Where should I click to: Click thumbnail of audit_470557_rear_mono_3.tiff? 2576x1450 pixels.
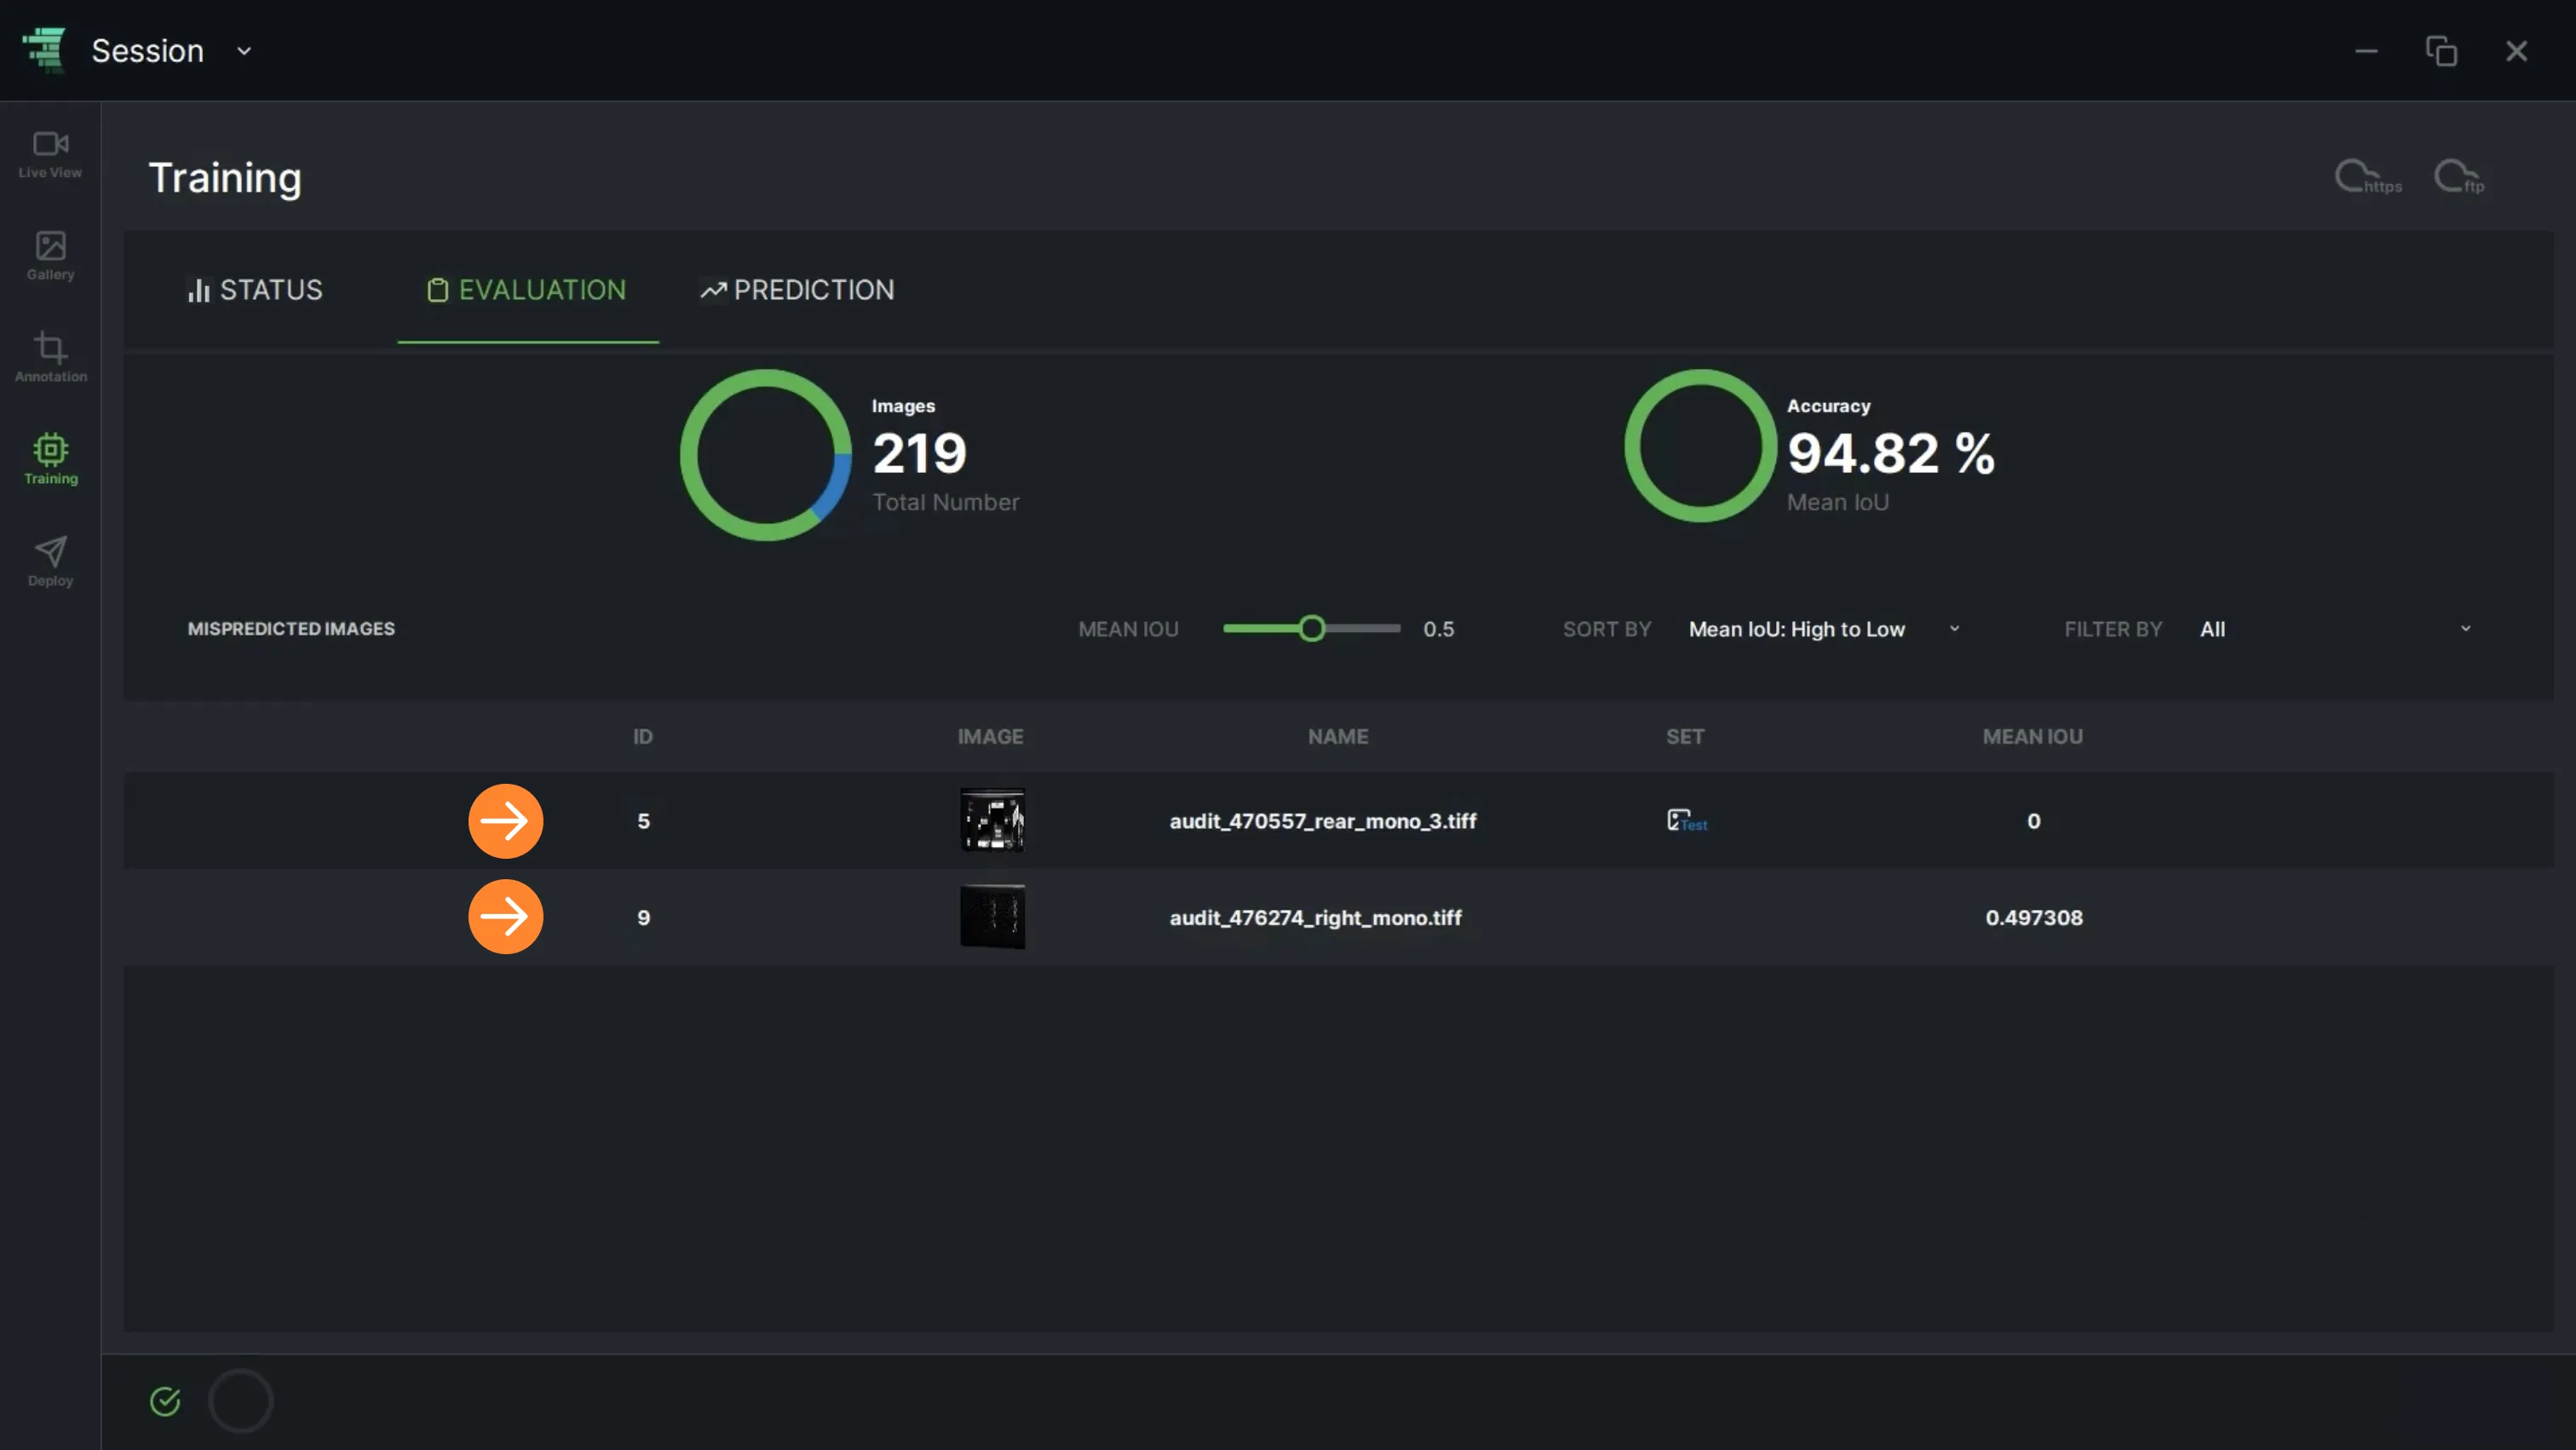point(992,821)
